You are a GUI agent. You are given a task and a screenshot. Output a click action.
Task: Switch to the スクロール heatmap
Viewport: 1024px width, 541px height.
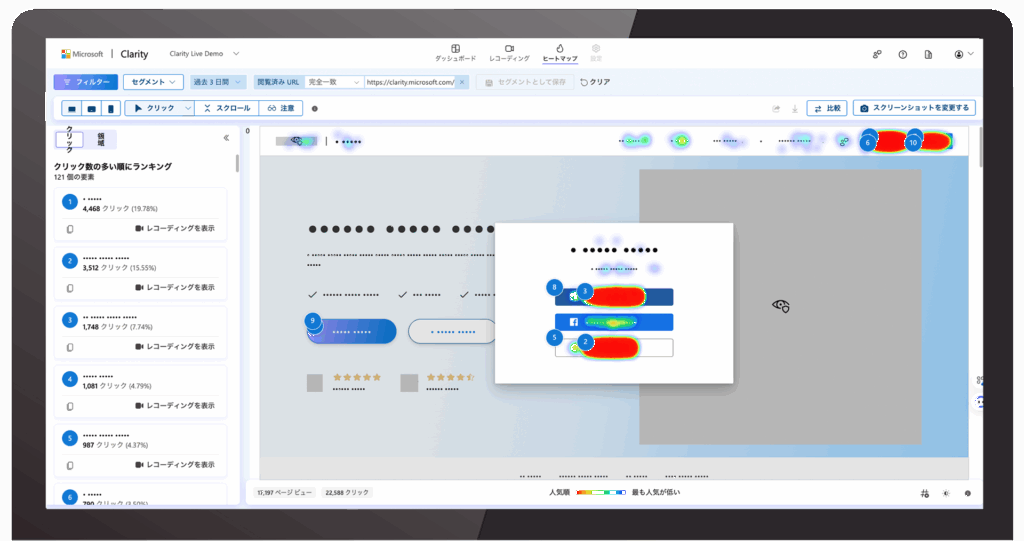click(x=227, y=108)
